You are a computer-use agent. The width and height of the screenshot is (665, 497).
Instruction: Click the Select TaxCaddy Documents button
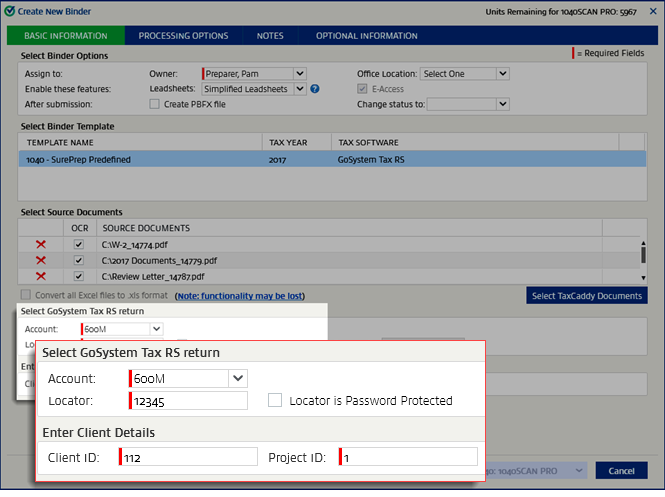[x=587, y=296]
